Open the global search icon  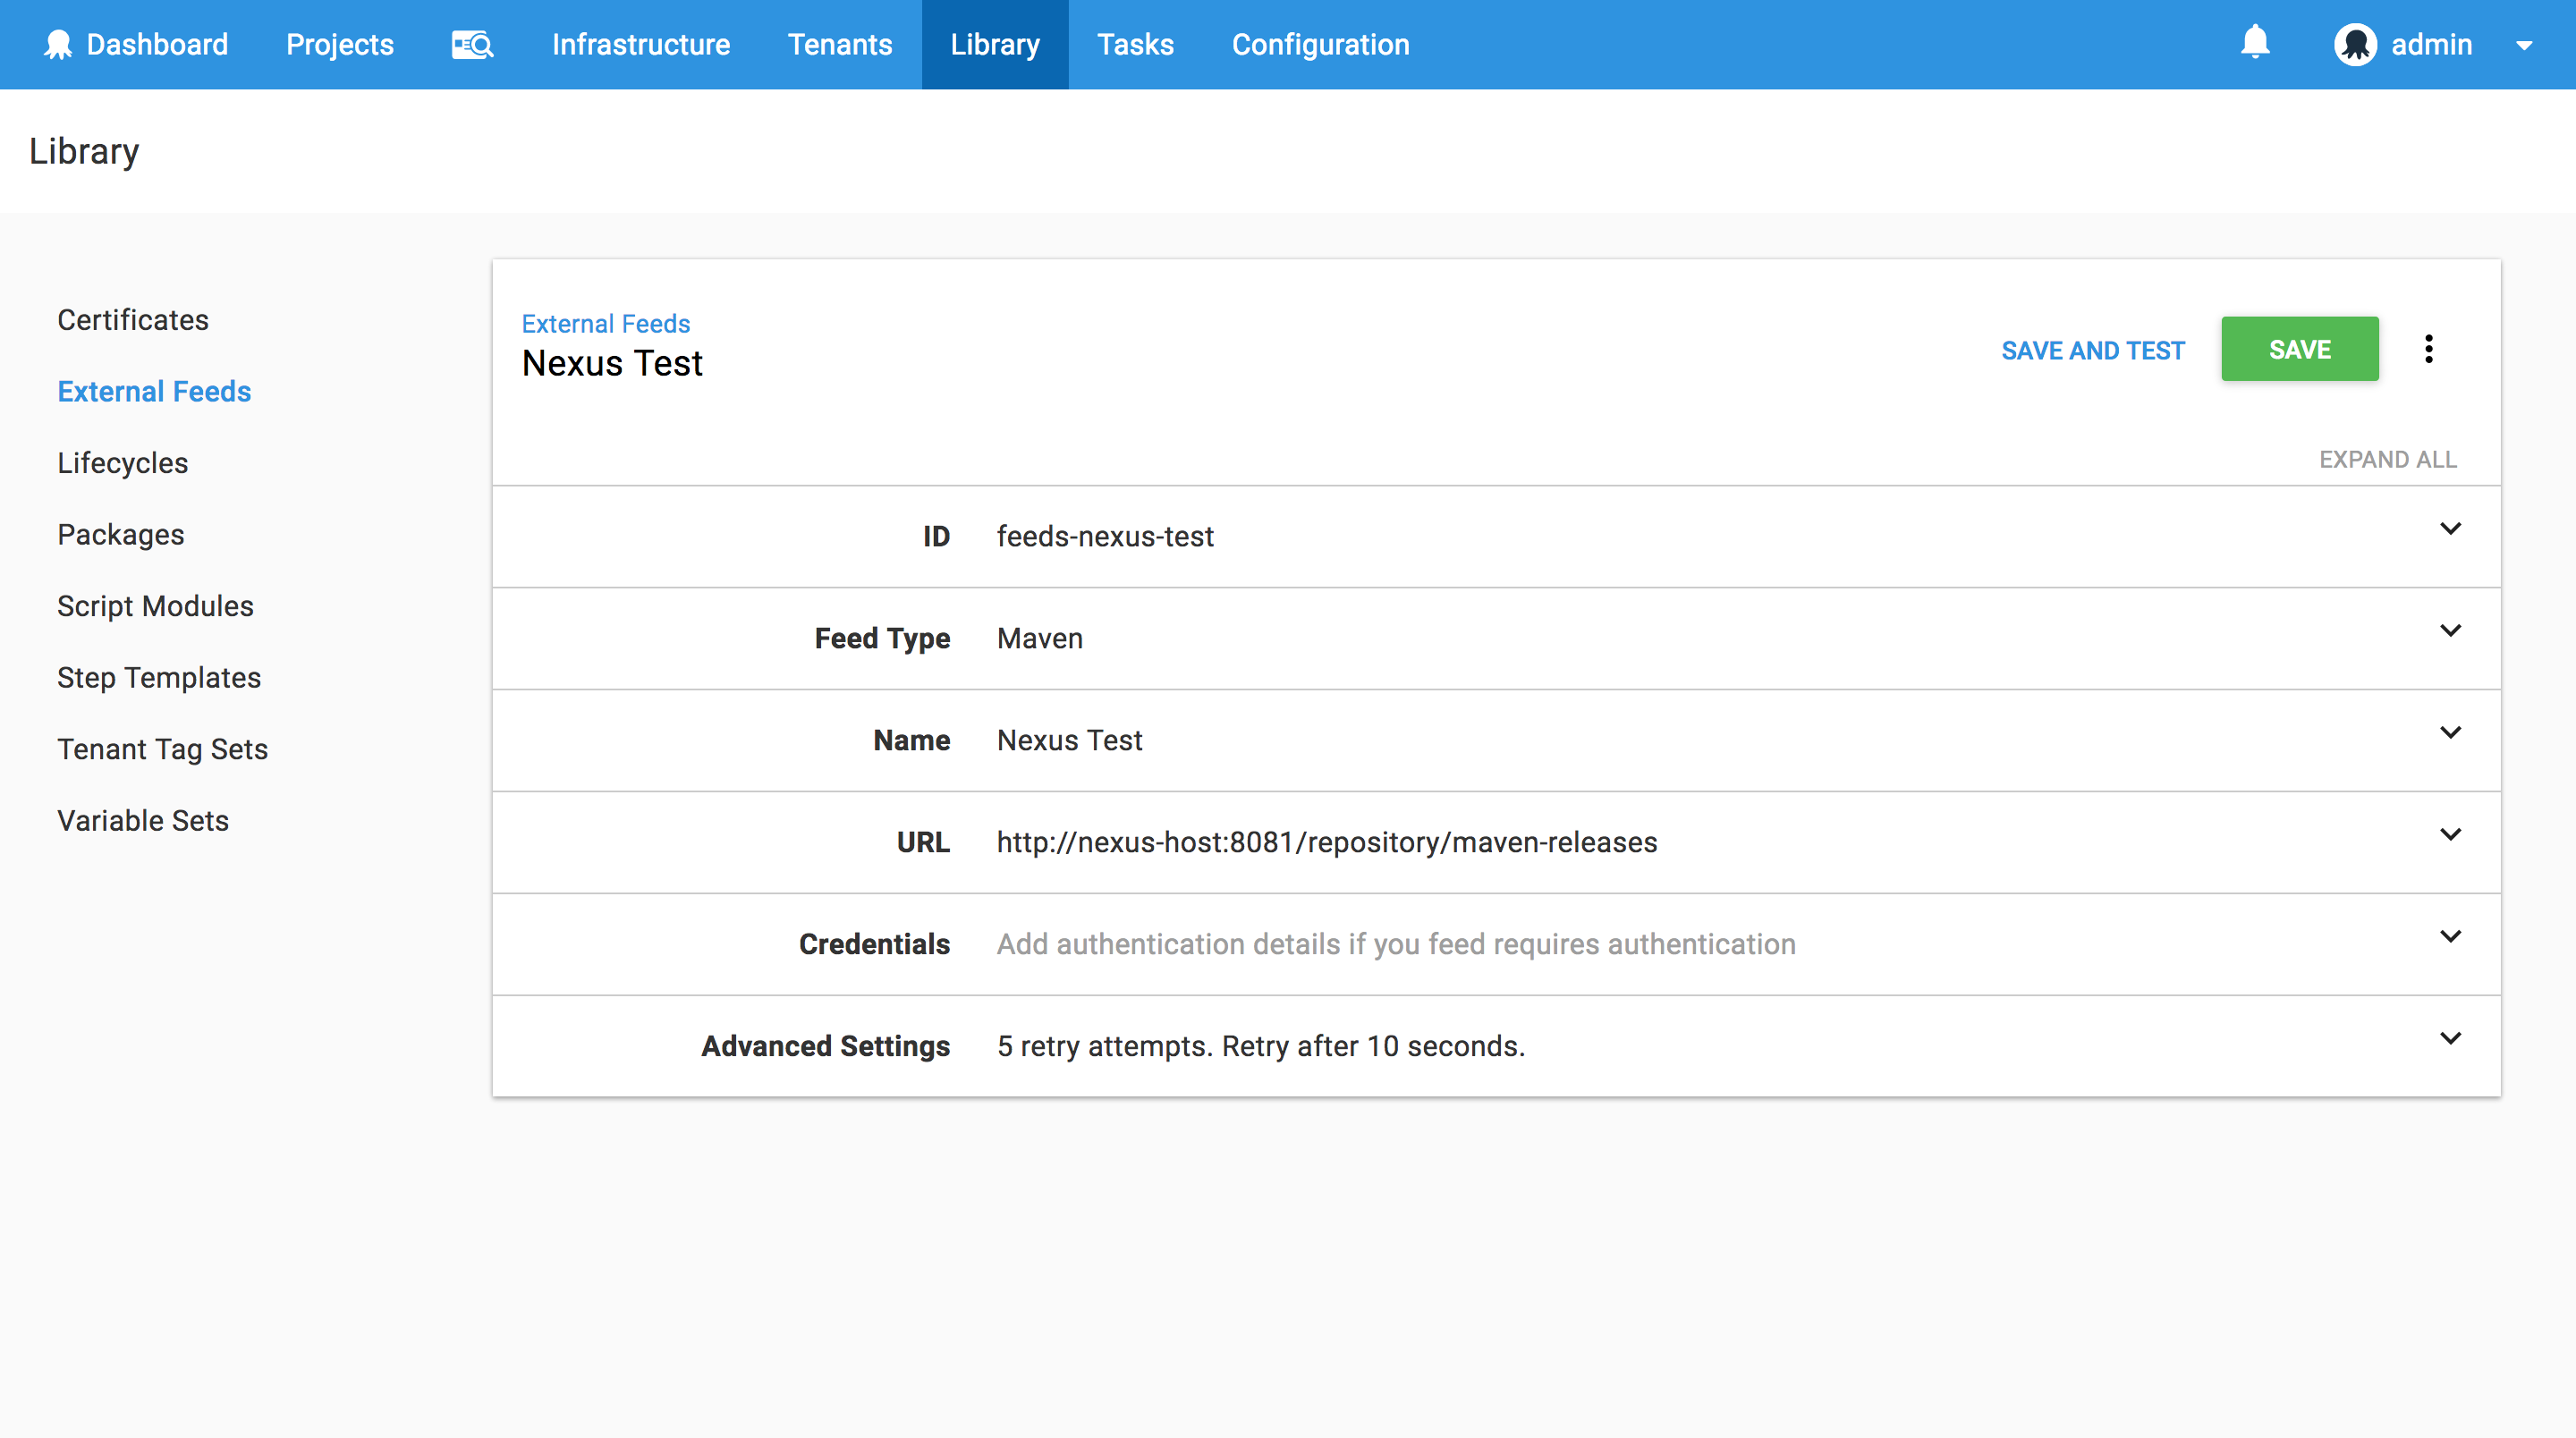pyautogui.click(x=471, y=44)
